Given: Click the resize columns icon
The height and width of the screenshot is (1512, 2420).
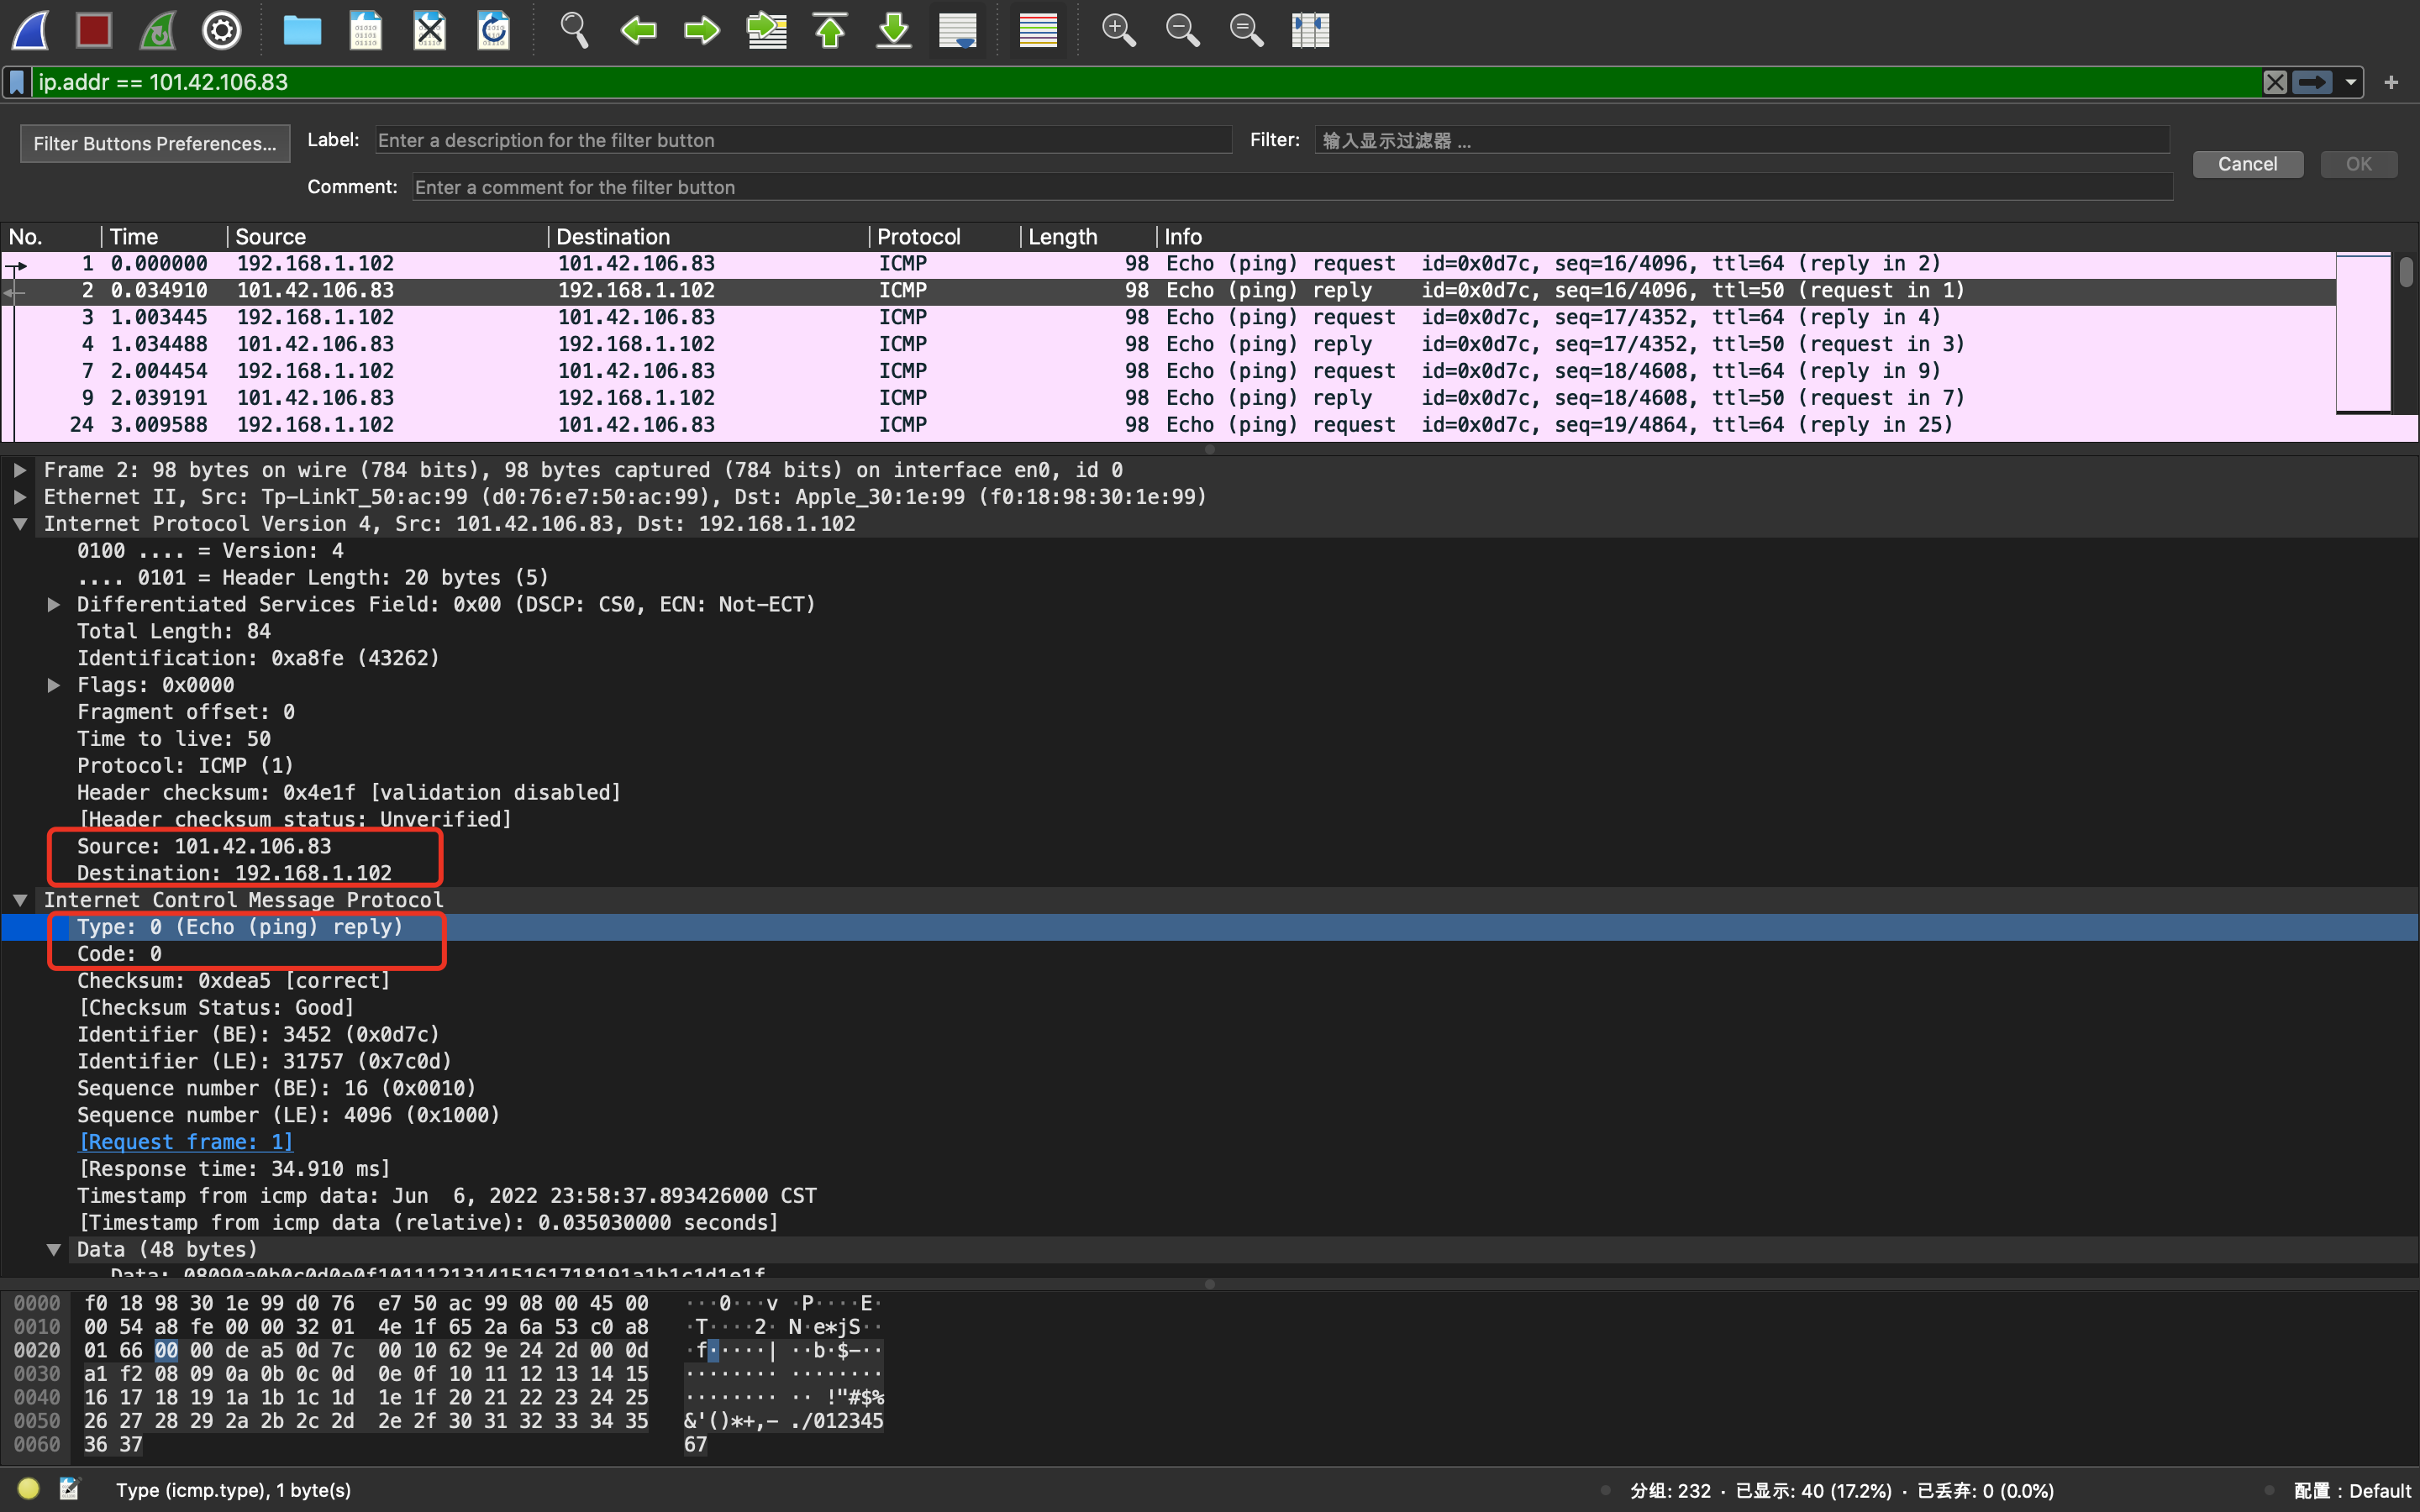Looking at the screenshot, I should [x=1310, y=31].
